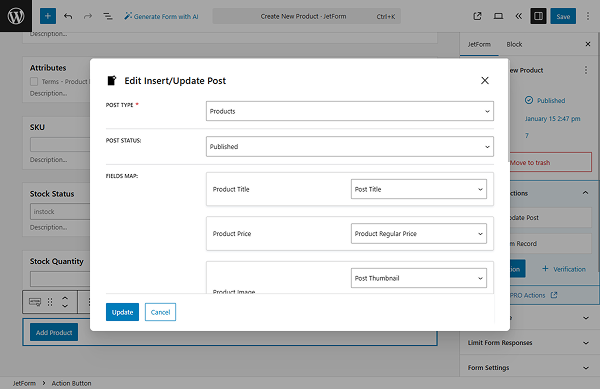
Task: Move the block down
Action: 65,306
